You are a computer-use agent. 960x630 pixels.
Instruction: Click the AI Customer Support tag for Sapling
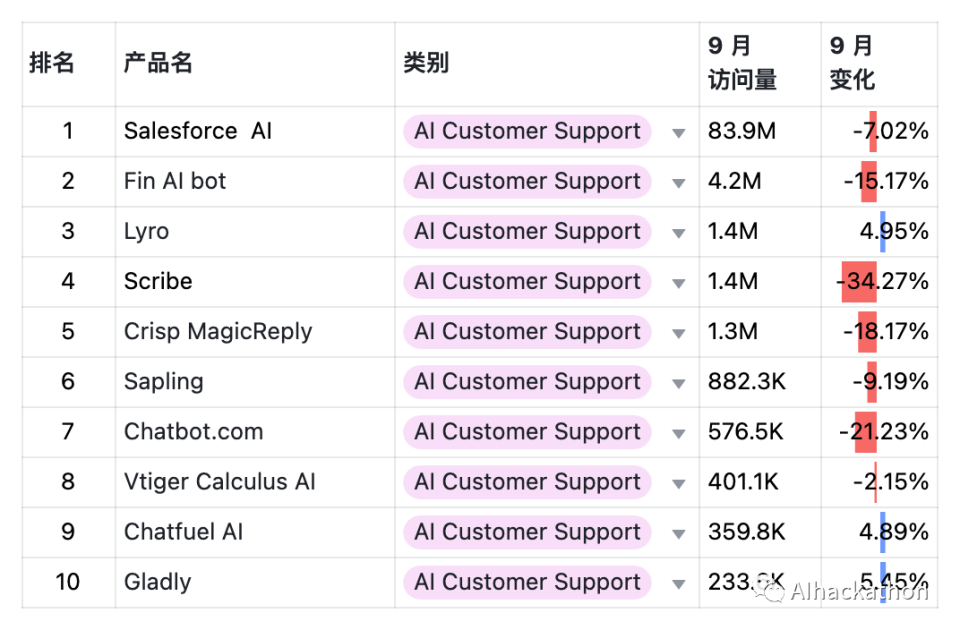(x=527, y=382)
